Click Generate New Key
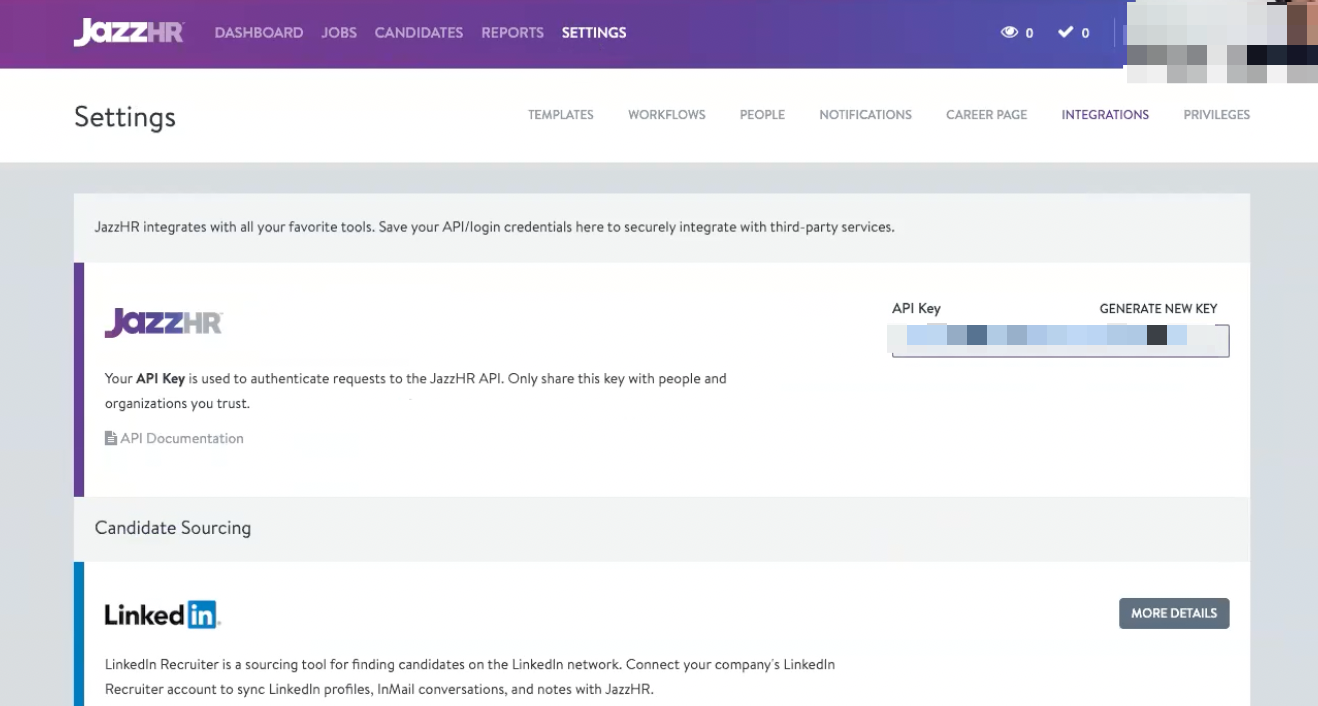The width and height of the screenshot is (1318, 706). point(1158,309)
